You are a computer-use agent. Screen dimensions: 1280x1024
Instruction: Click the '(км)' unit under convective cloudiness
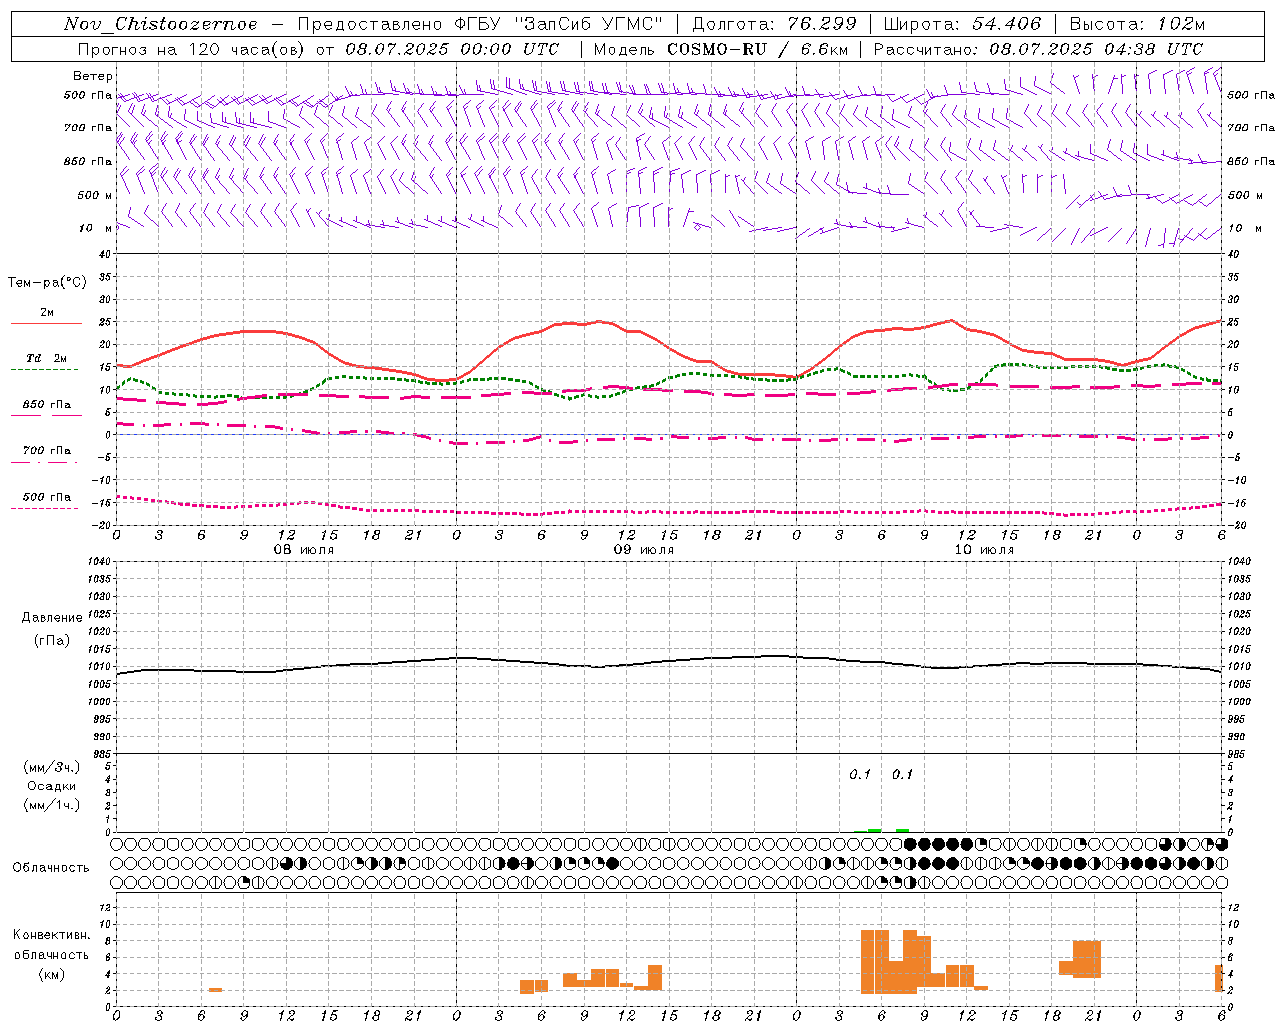[x=52, y=974]
